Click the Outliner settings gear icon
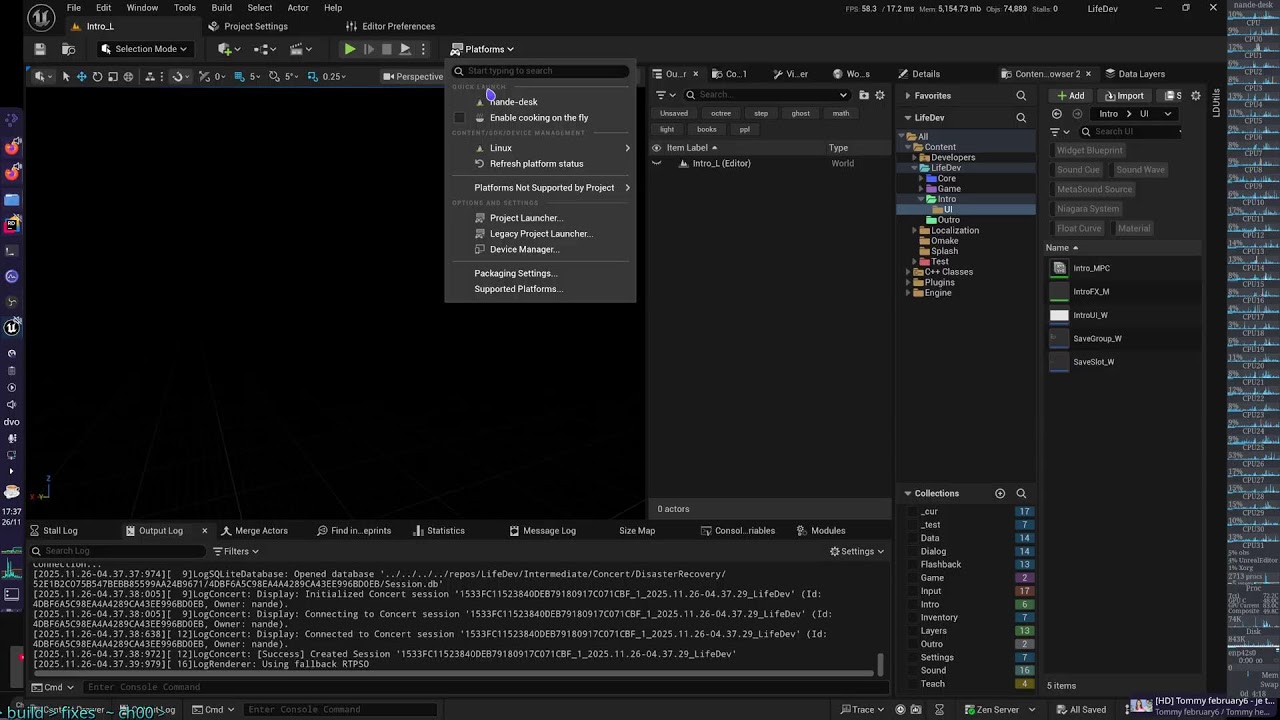The height and width of the screenshot is (720, 1280). (880, 95)
